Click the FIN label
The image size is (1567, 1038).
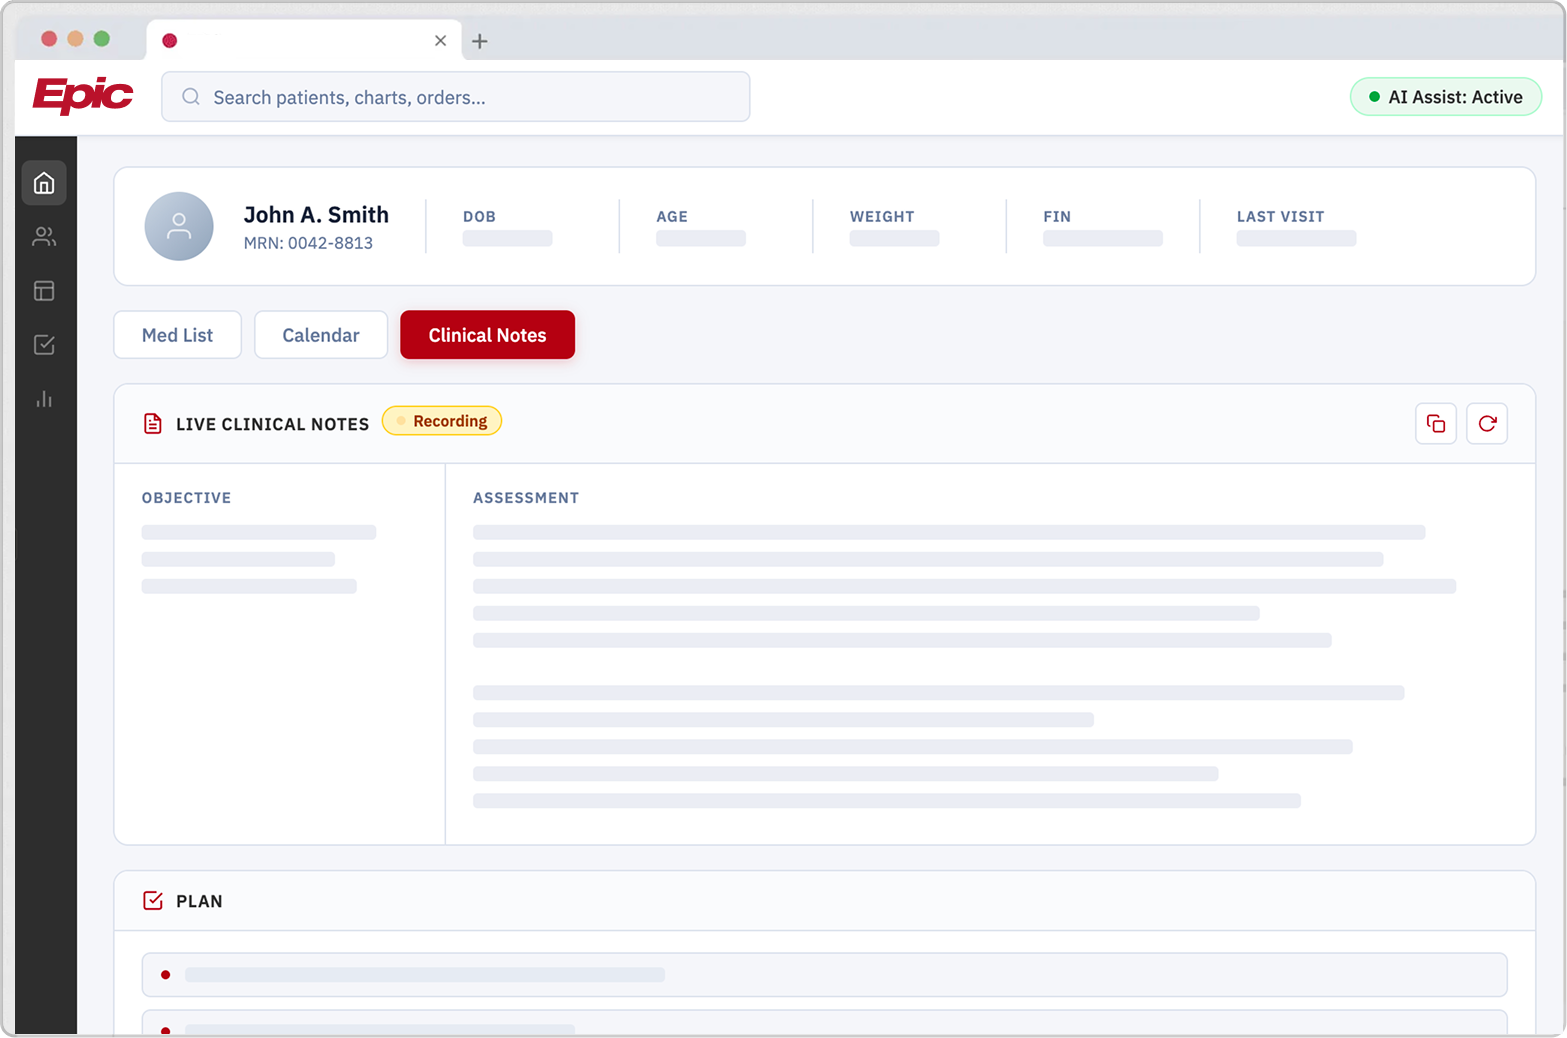coord(1057,216)
